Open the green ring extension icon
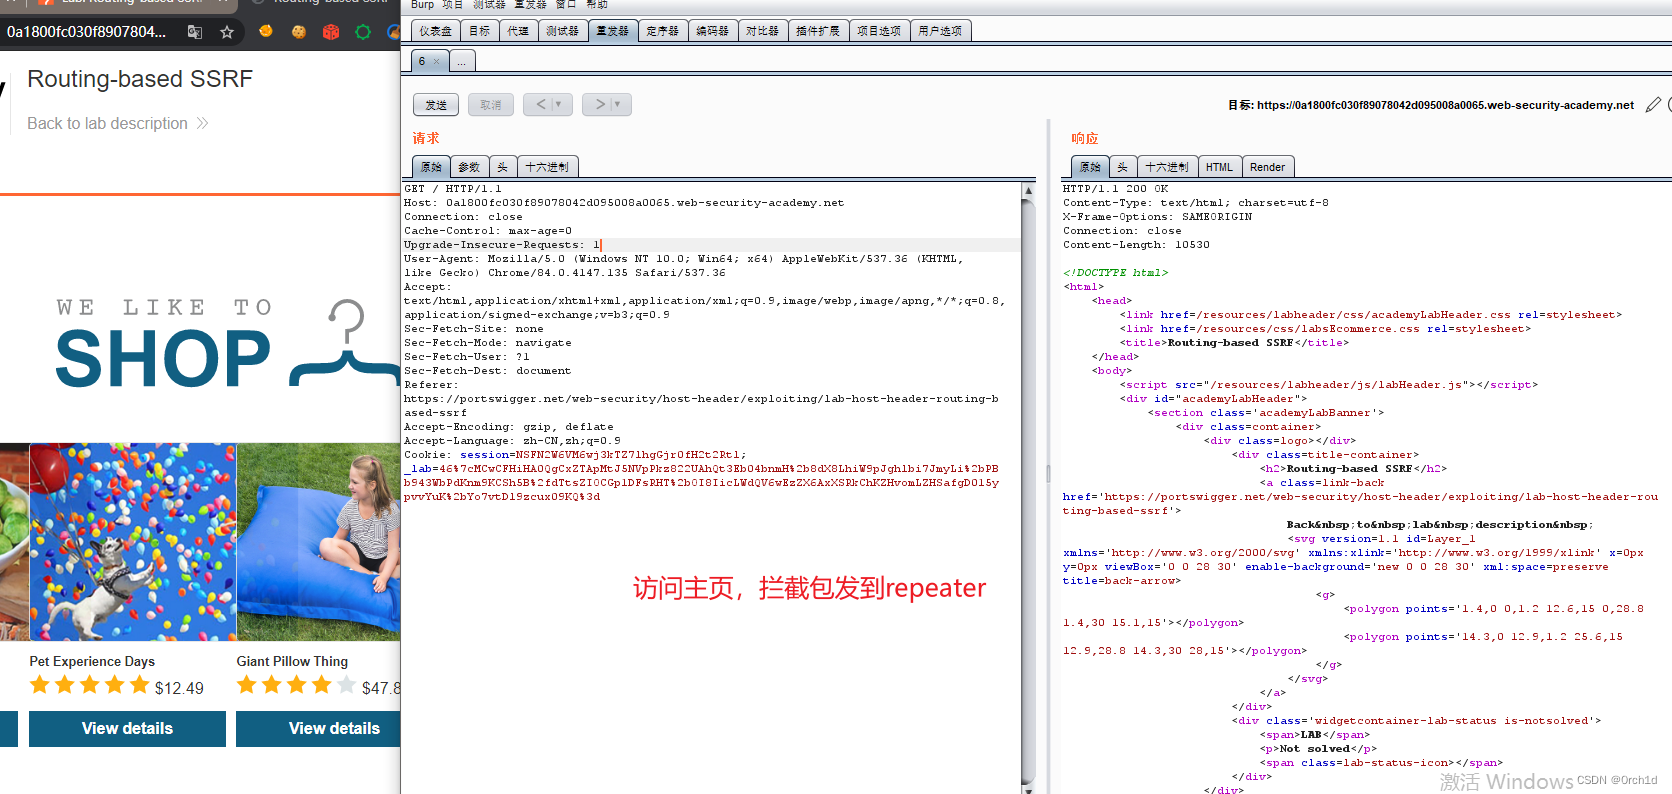This screenshot has height=794, width=1672. pos(363,32)
